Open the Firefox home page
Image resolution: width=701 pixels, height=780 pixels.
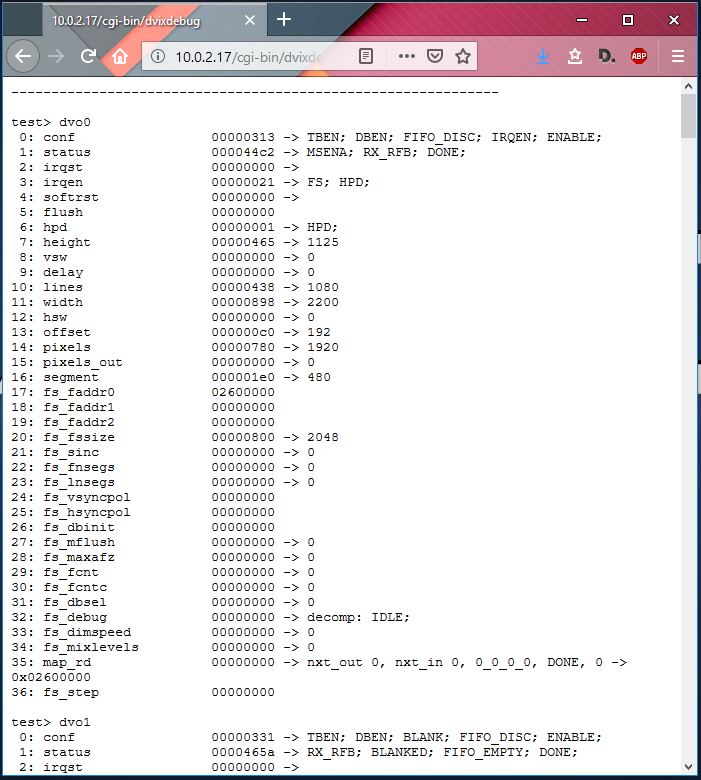pyautogui.click(x=120, y=56)
